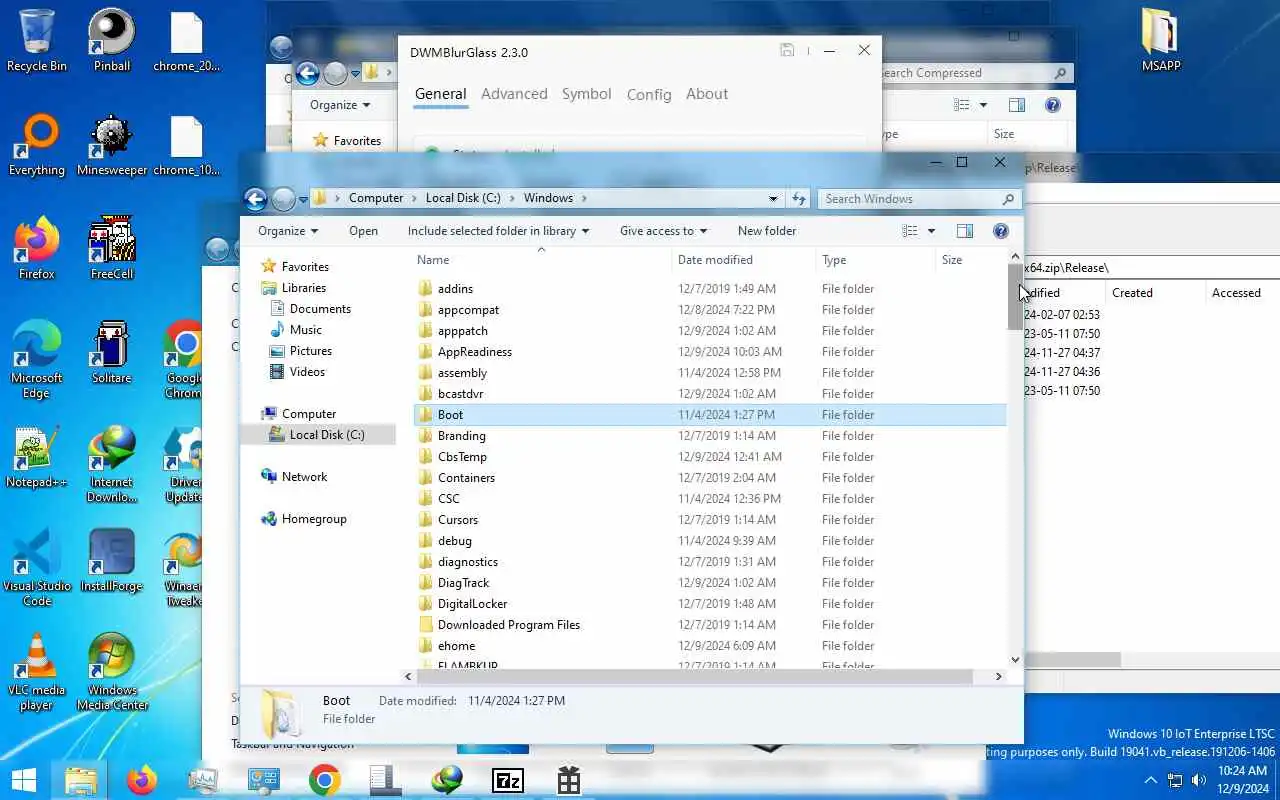
Task: Click the Search Windows input field
Action: point(920,199)
